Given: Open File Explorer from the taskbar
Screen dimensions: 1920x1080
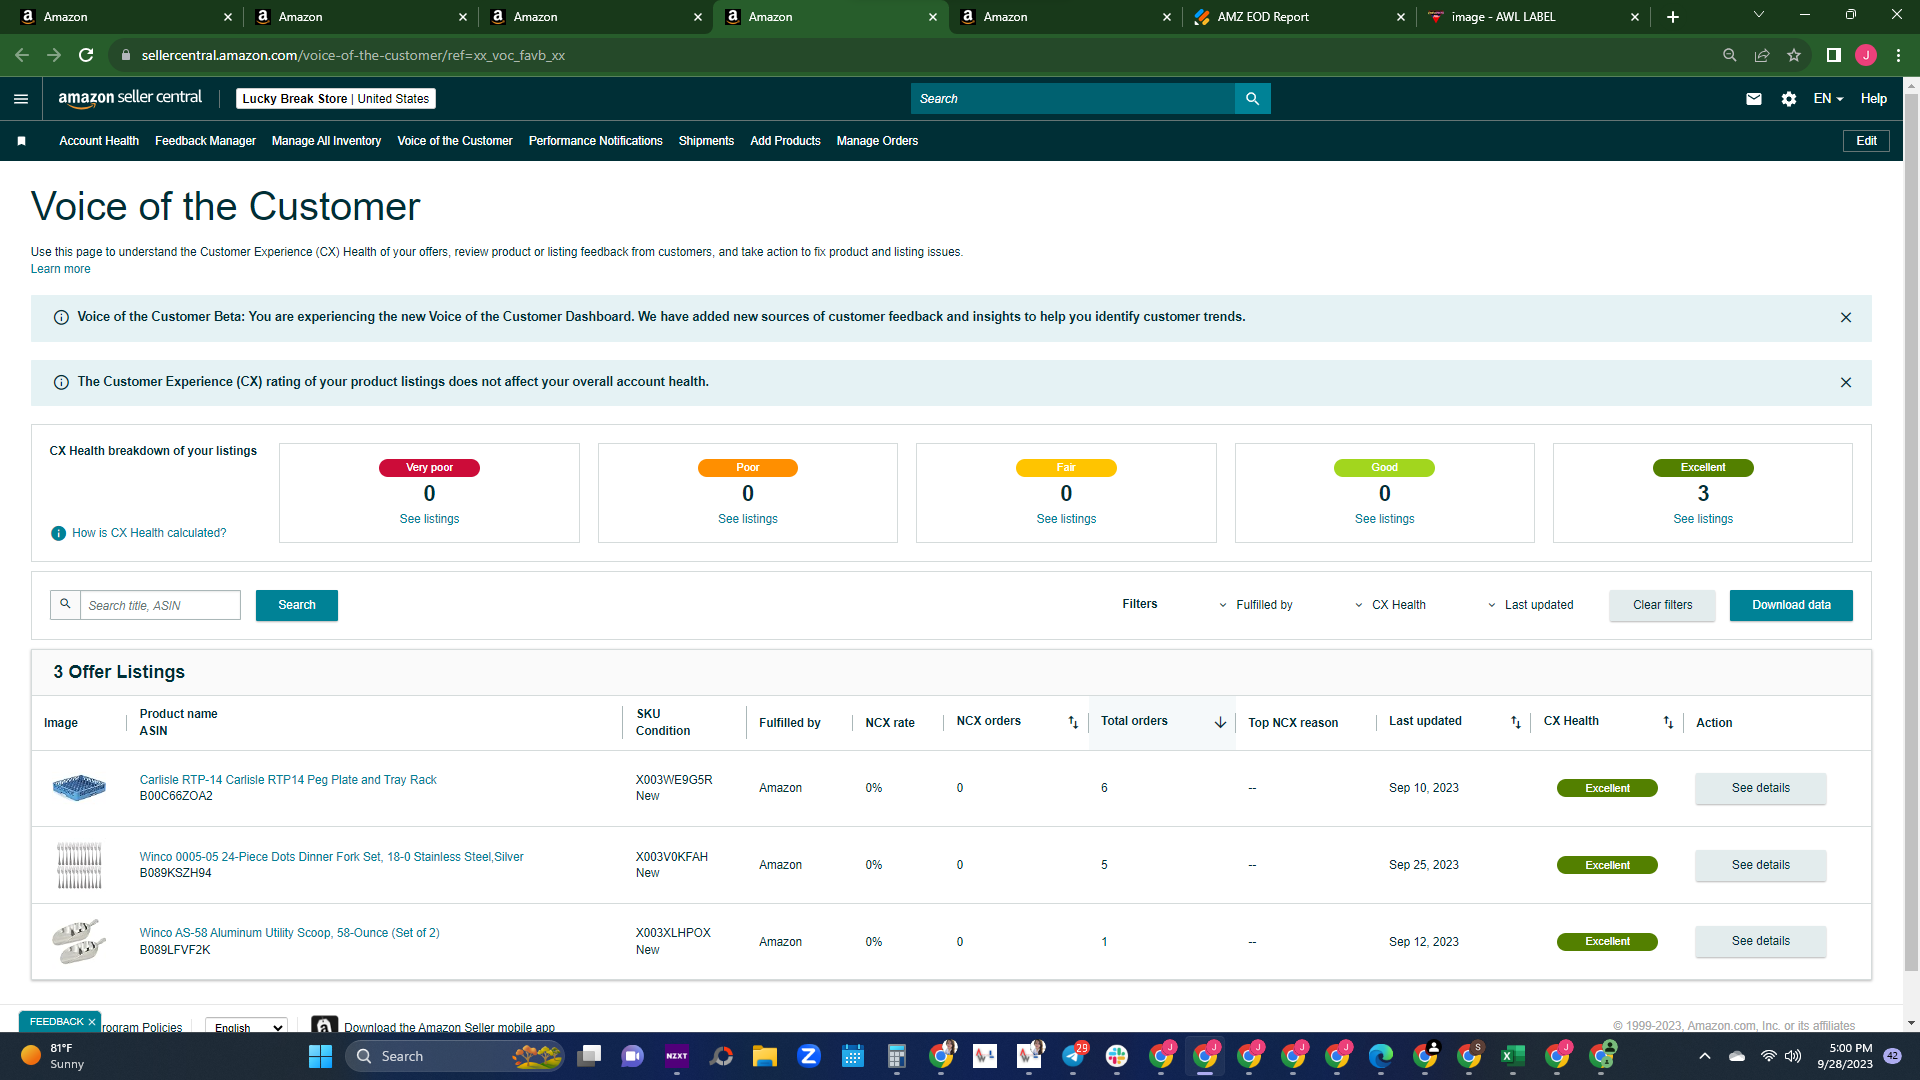Looking at the screenshot, I should coord(765,1056).
